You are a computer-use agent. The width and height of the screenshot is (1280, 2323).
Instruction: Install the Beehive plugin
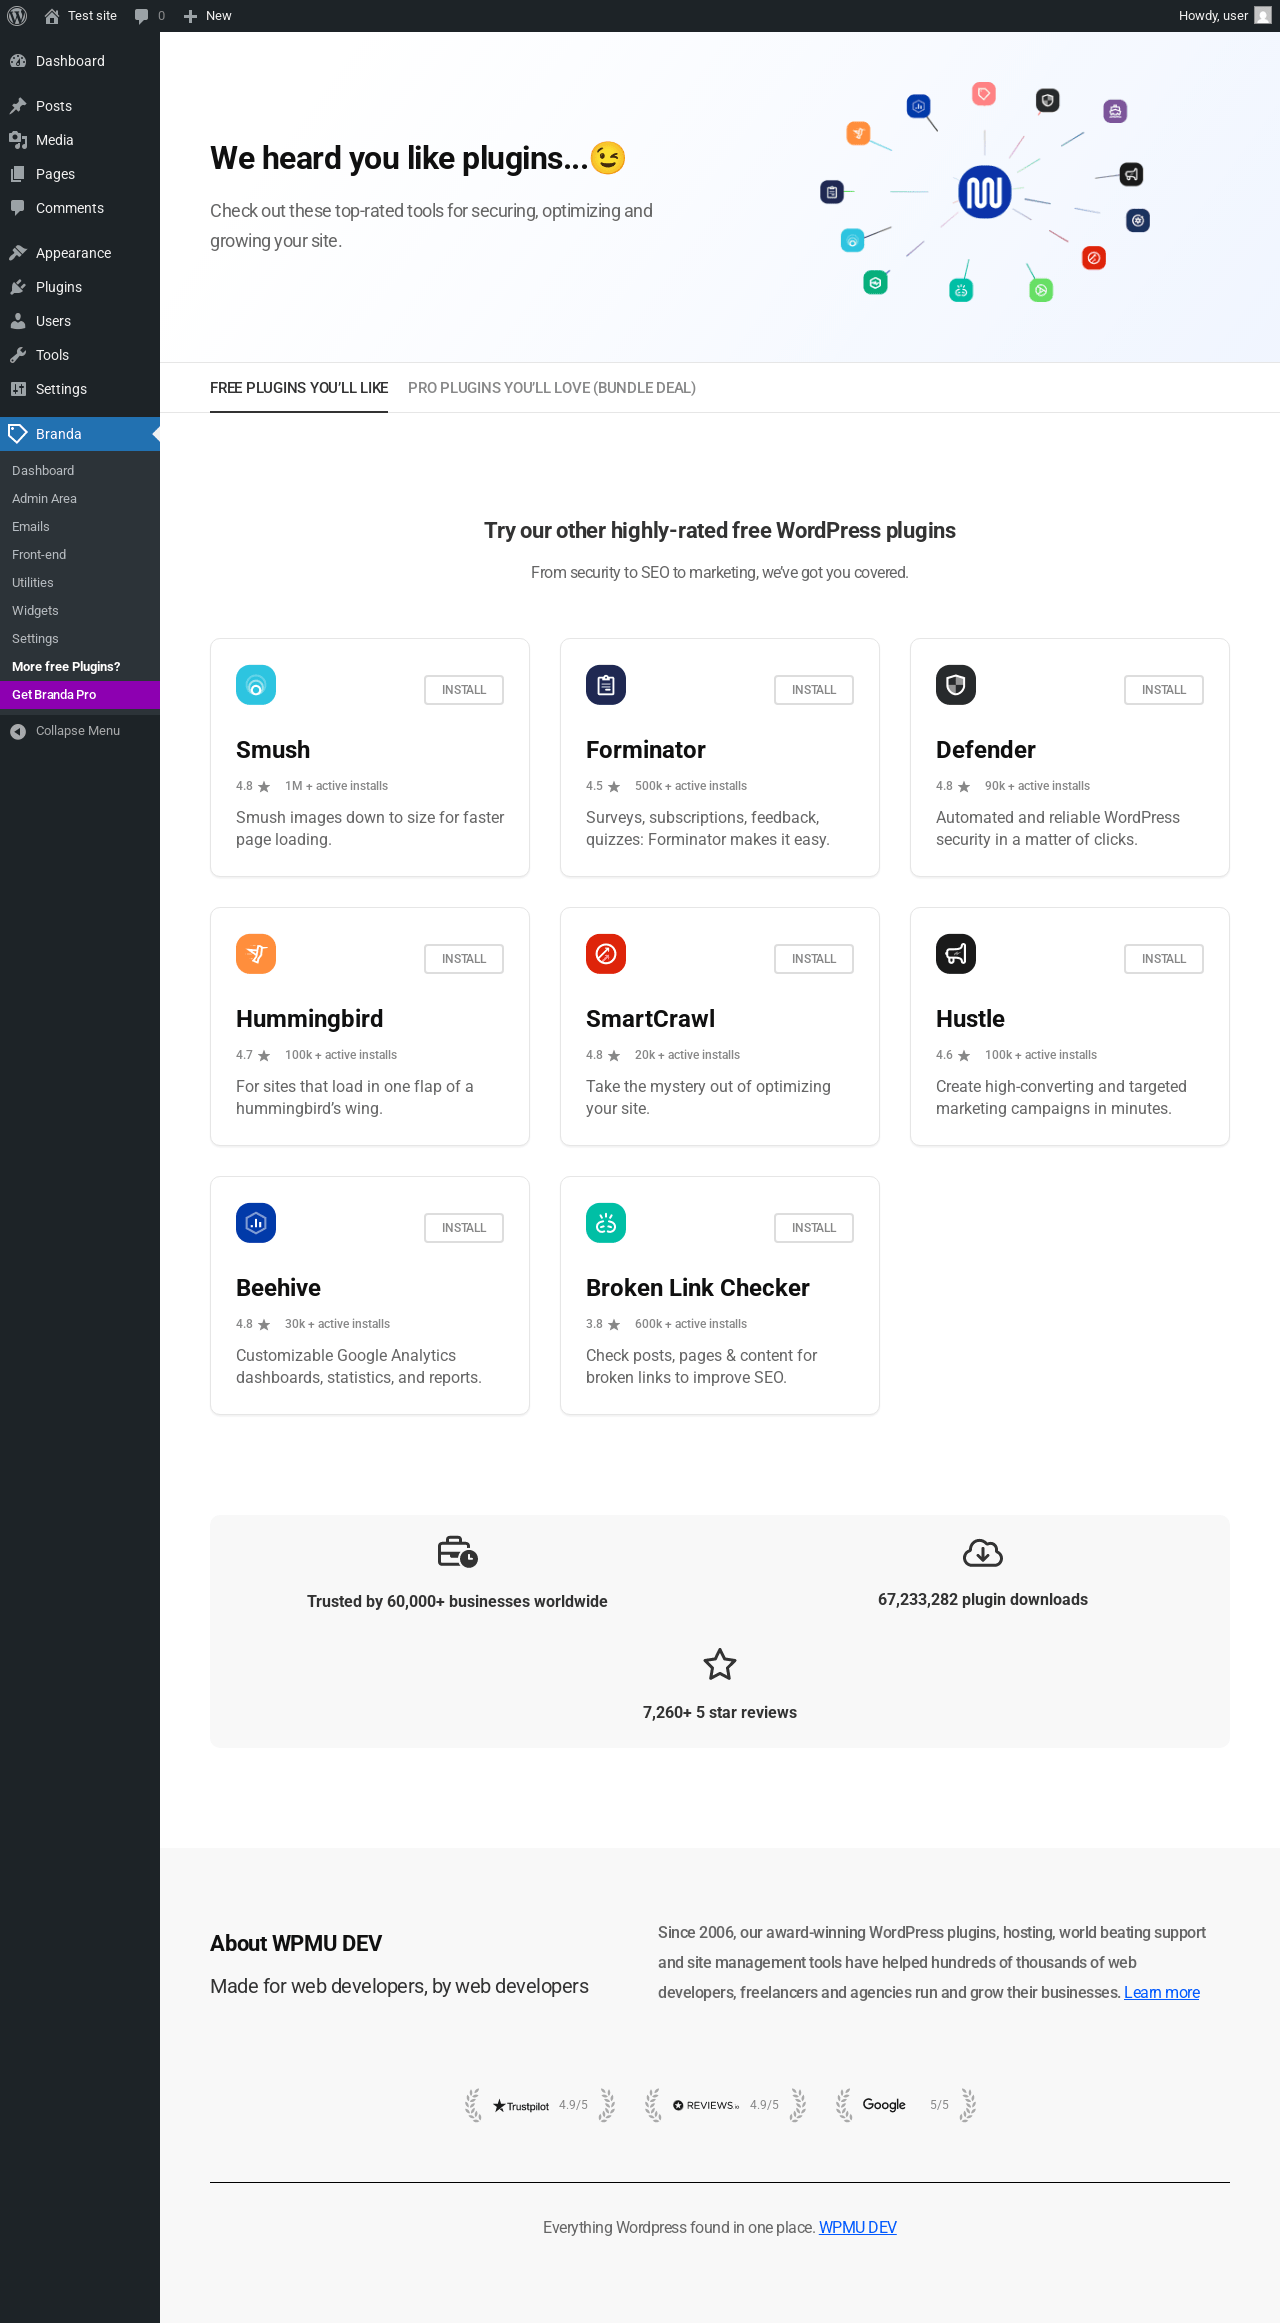point(464,1228)
